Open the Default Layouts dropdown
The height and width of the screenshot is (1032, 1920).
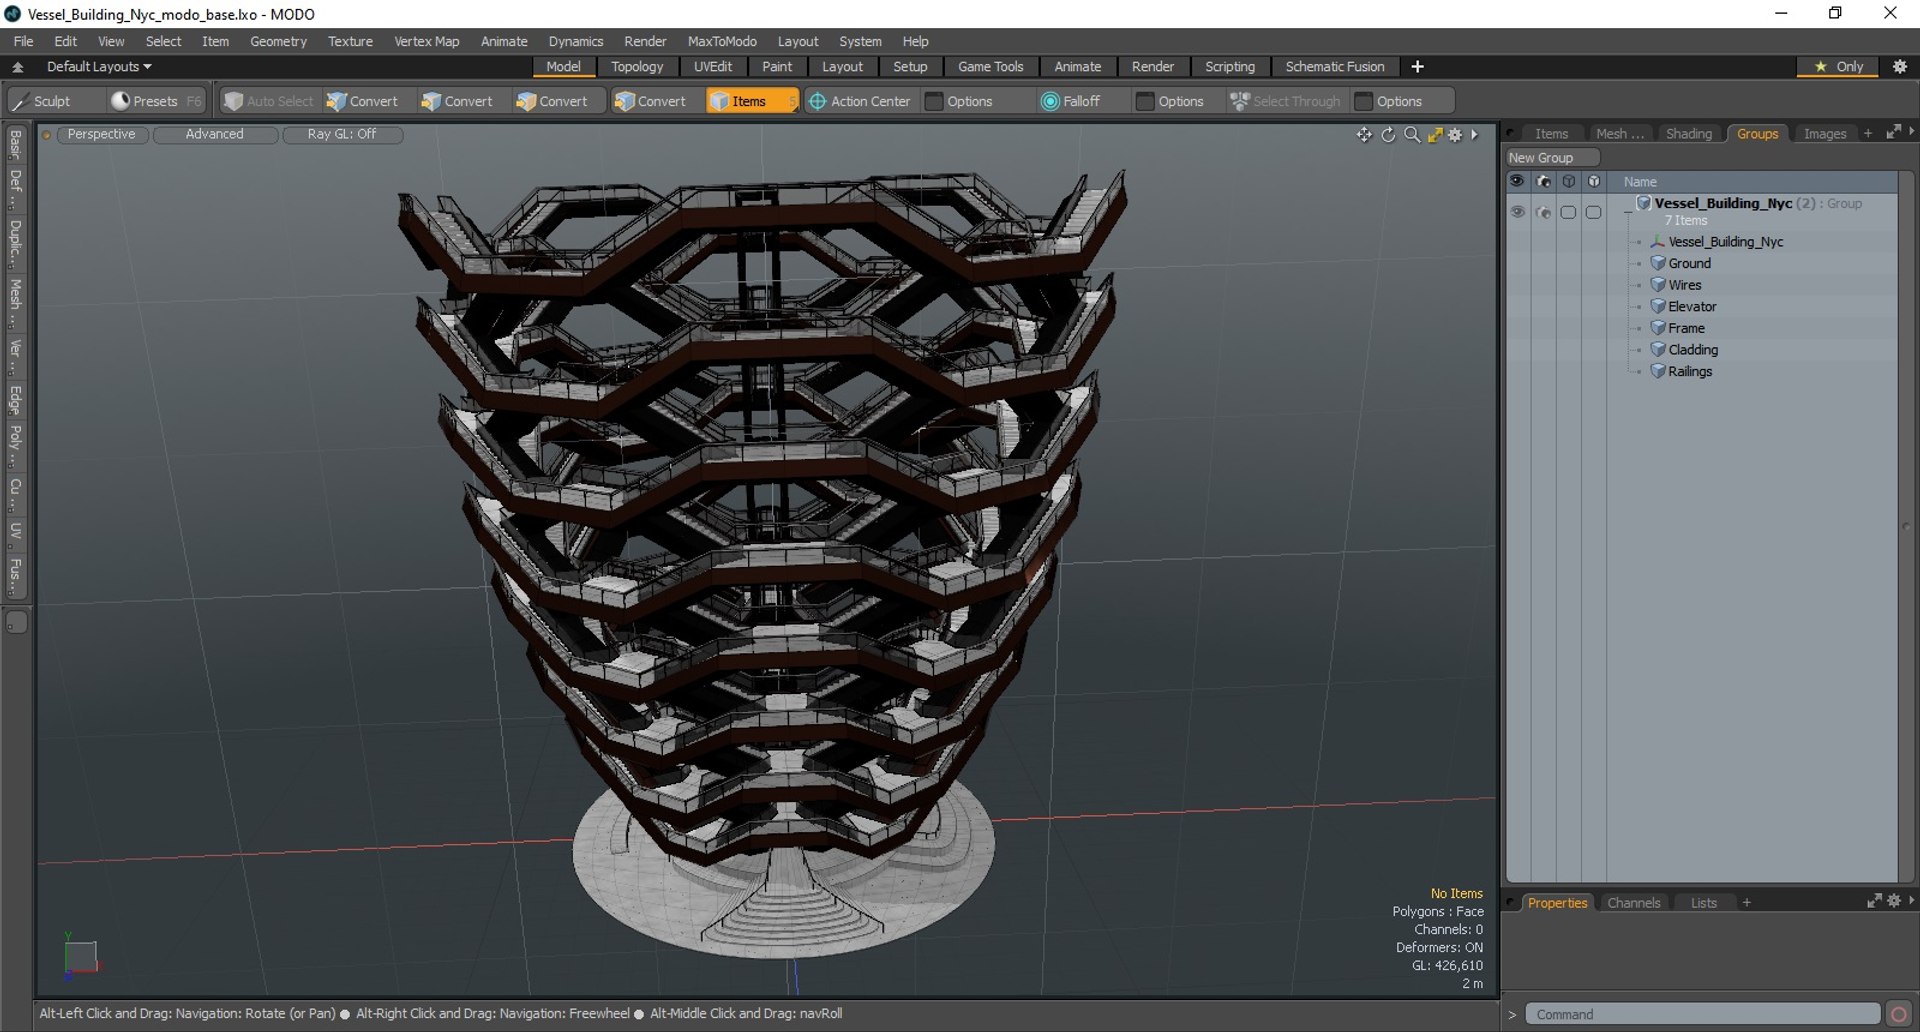[x=98, y=67]
